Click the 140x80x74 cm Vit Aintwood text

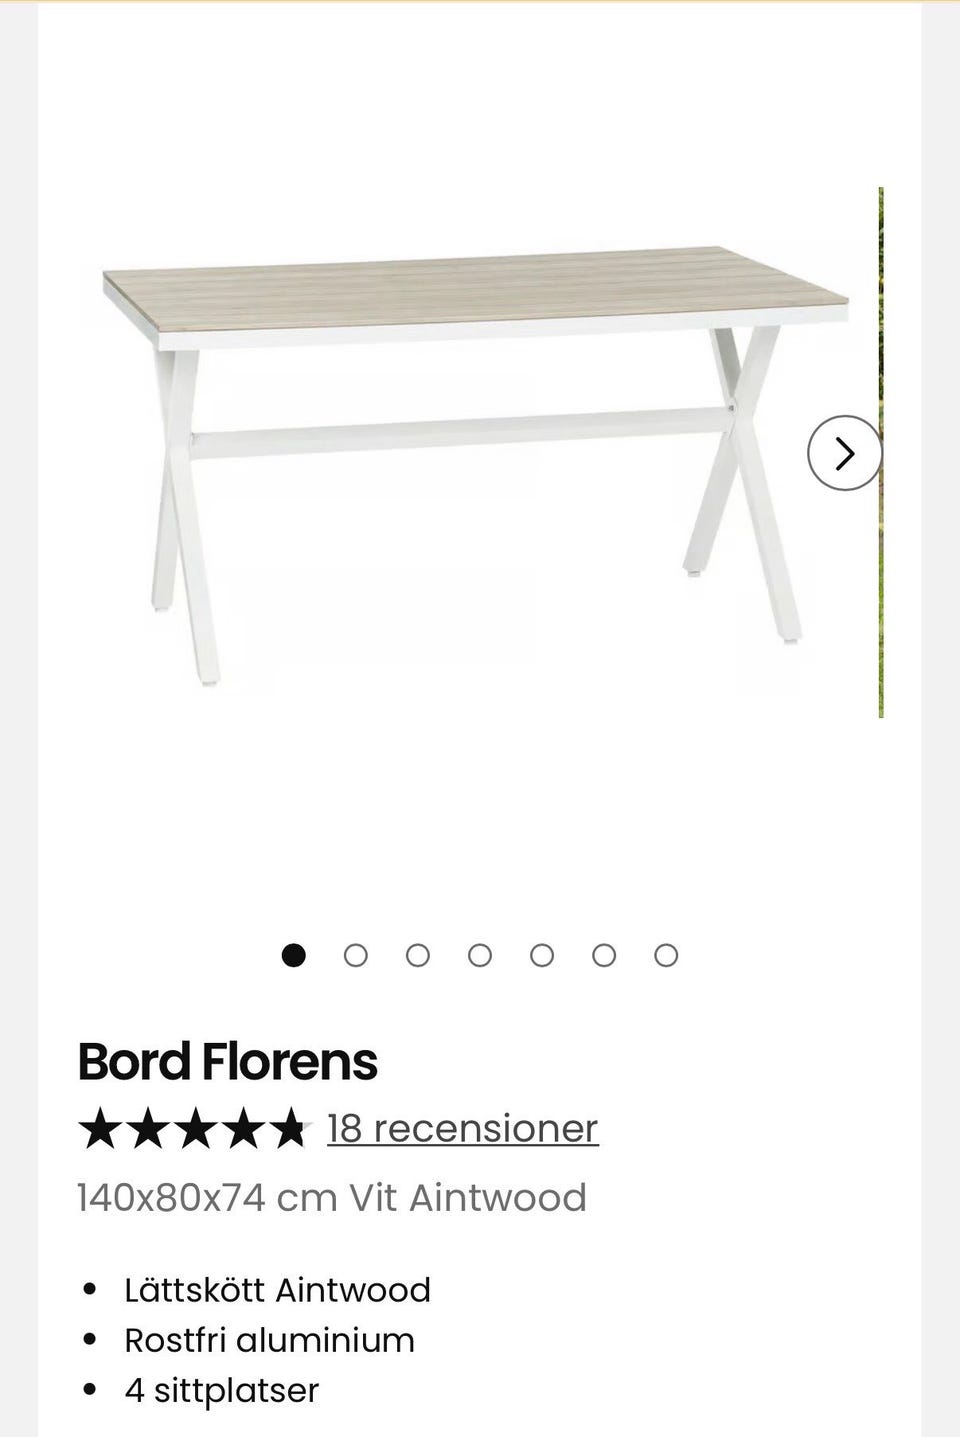pyautogui.click(x=331, y=1197)
